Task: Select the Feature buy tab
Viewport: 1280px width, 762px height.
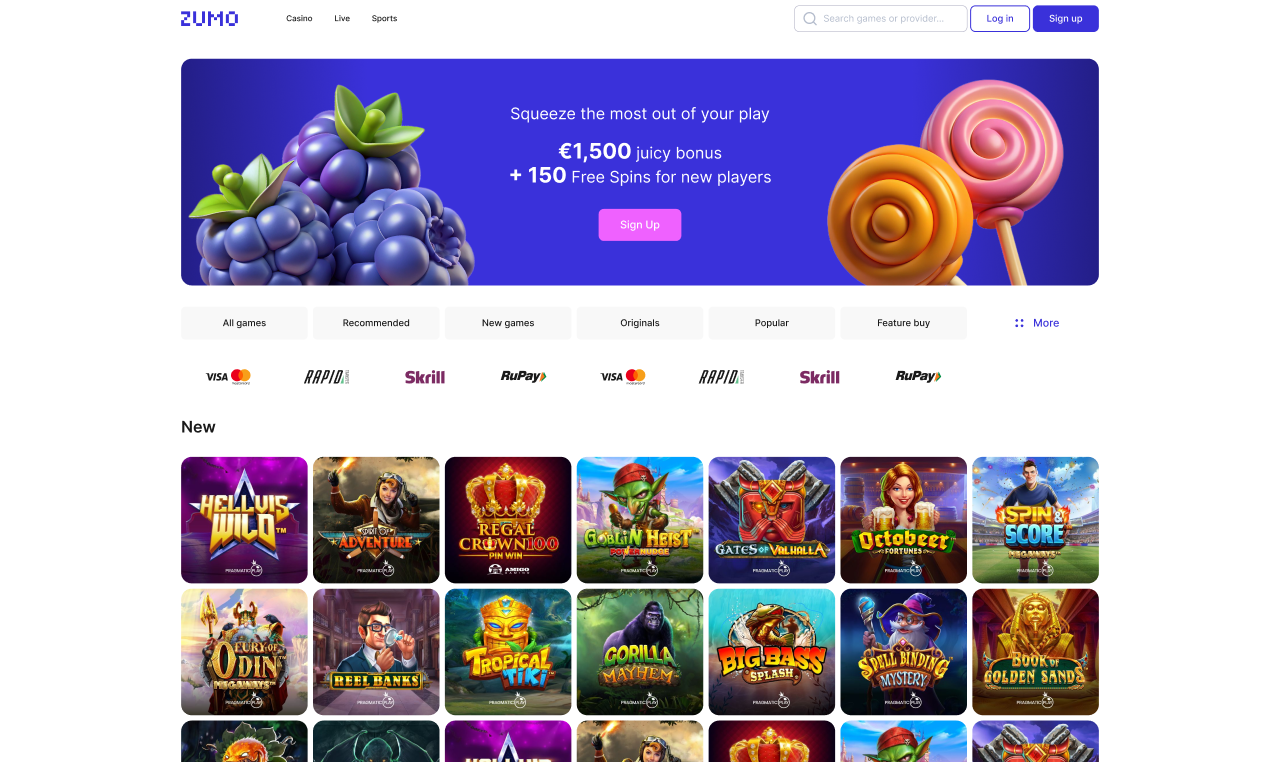Action: tap(903, 323)
